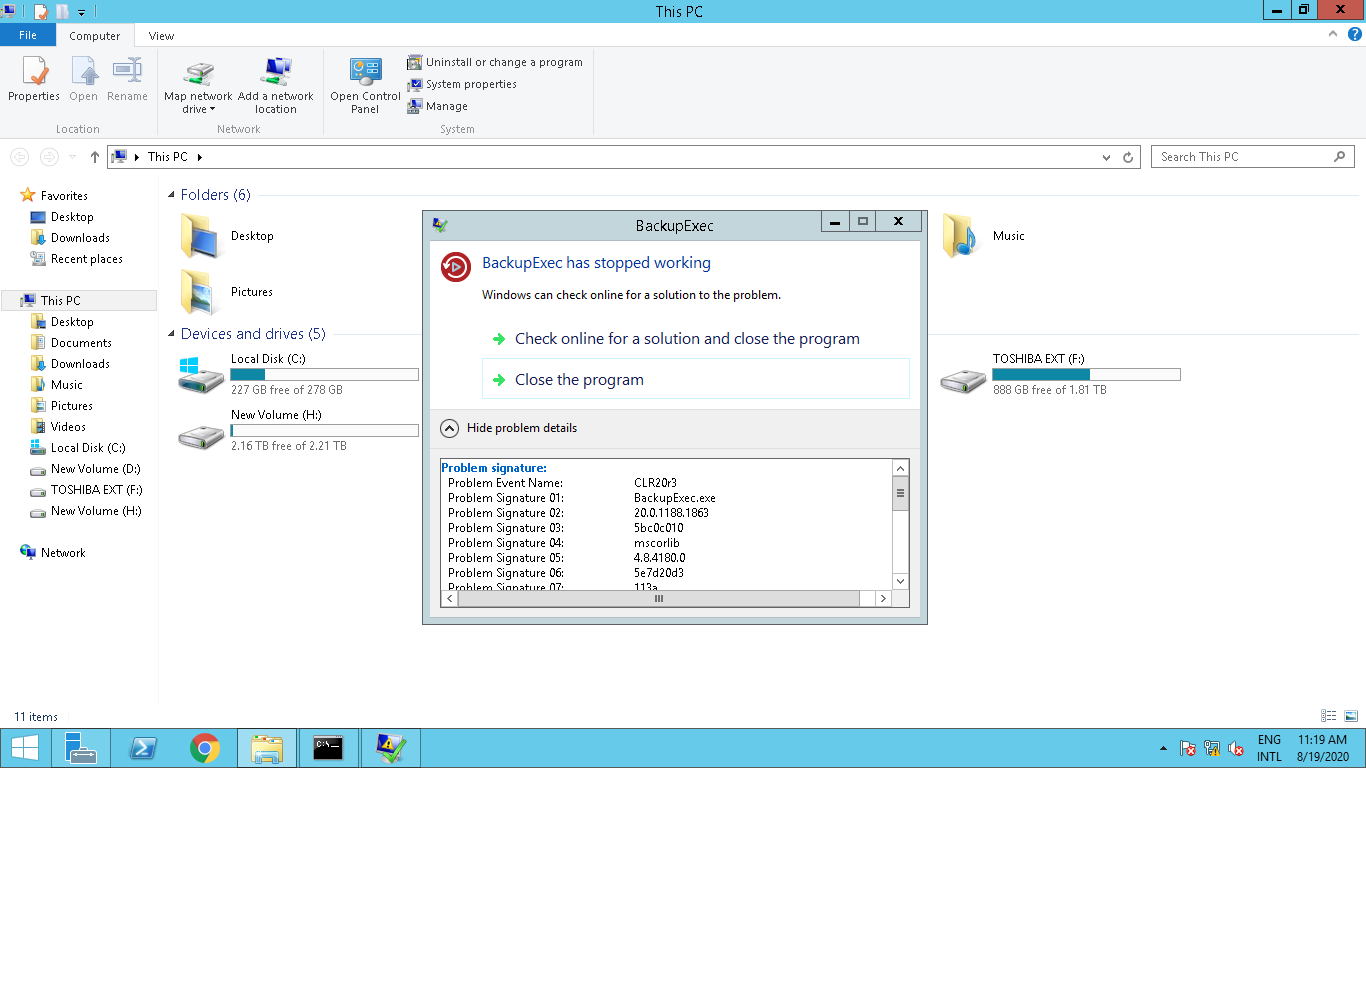
Task: Check online for a solution and close
Action: pos(686,339)
